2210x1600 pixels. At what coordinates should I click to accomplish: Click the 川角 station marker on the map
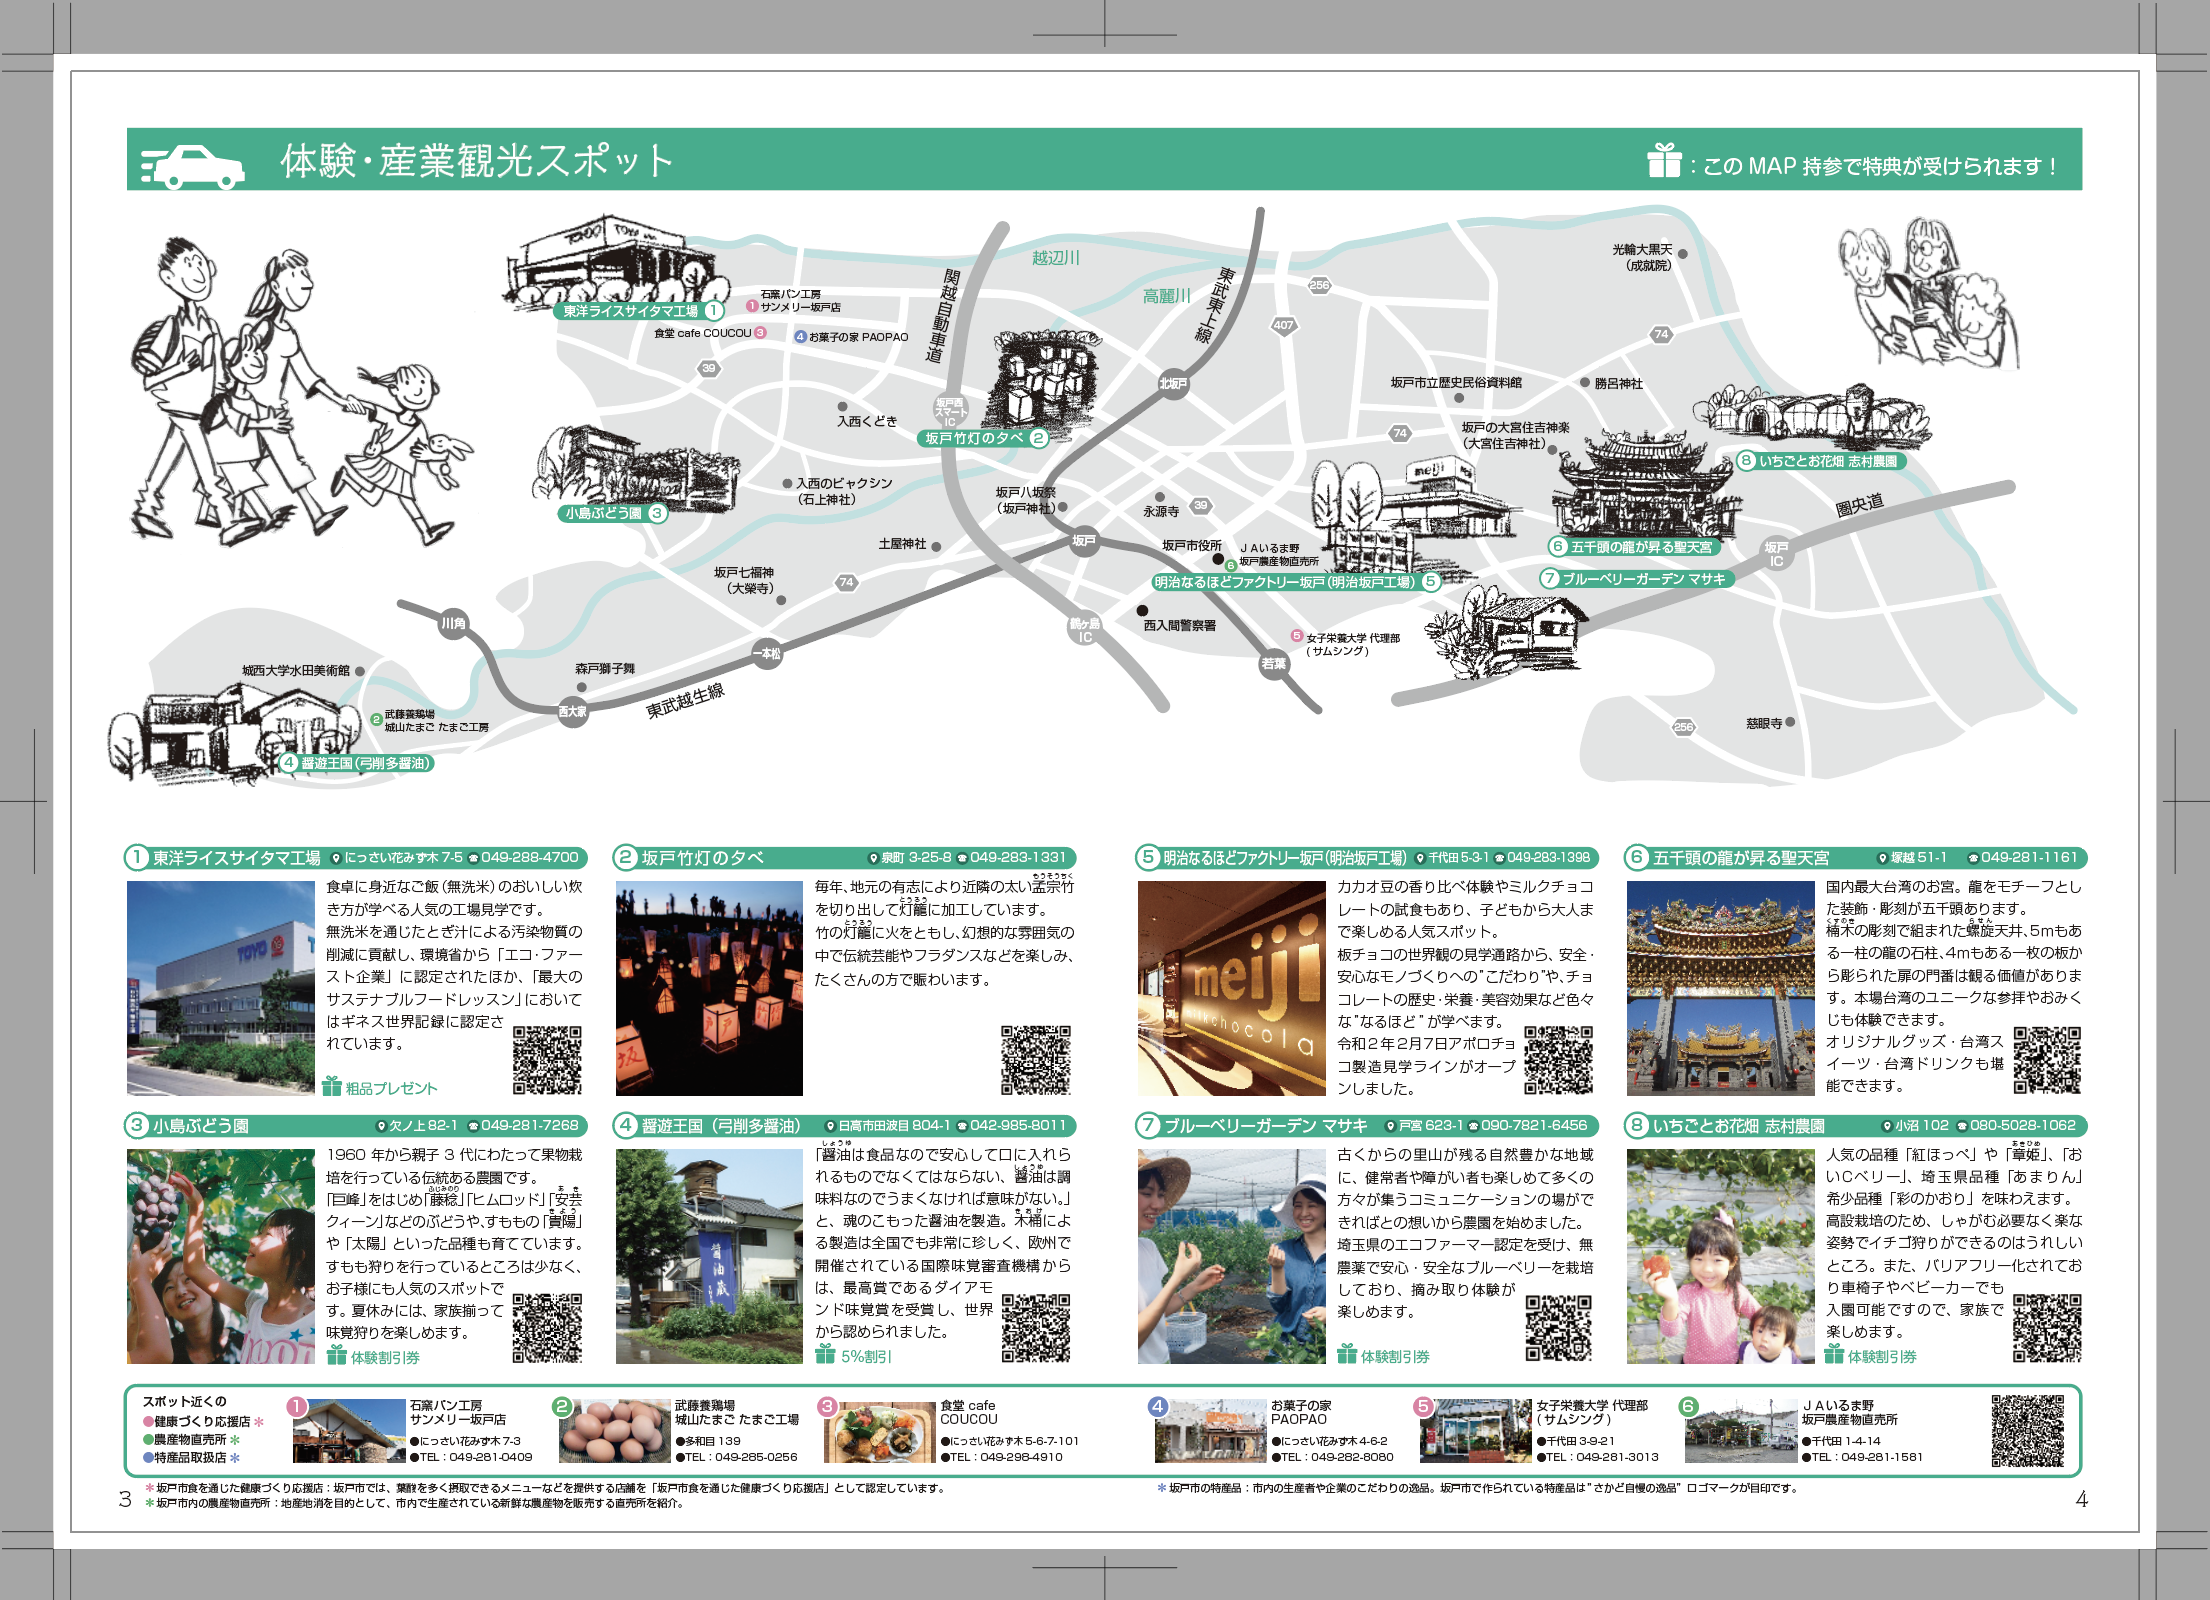click(x=453, y=623)
